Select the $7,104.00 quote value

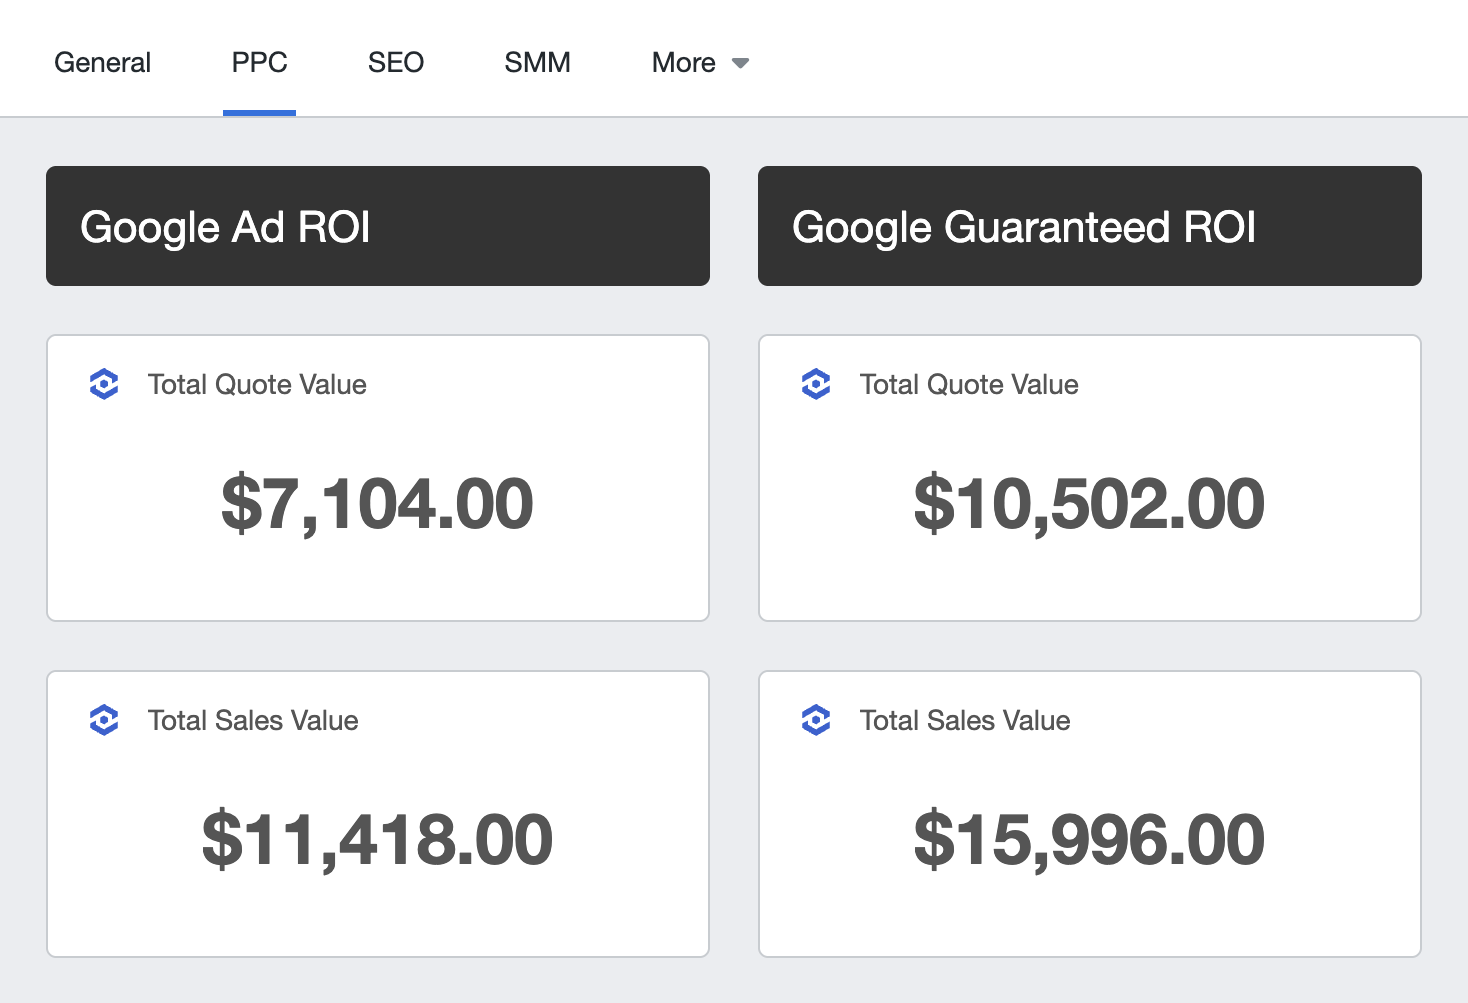(377, 503)
